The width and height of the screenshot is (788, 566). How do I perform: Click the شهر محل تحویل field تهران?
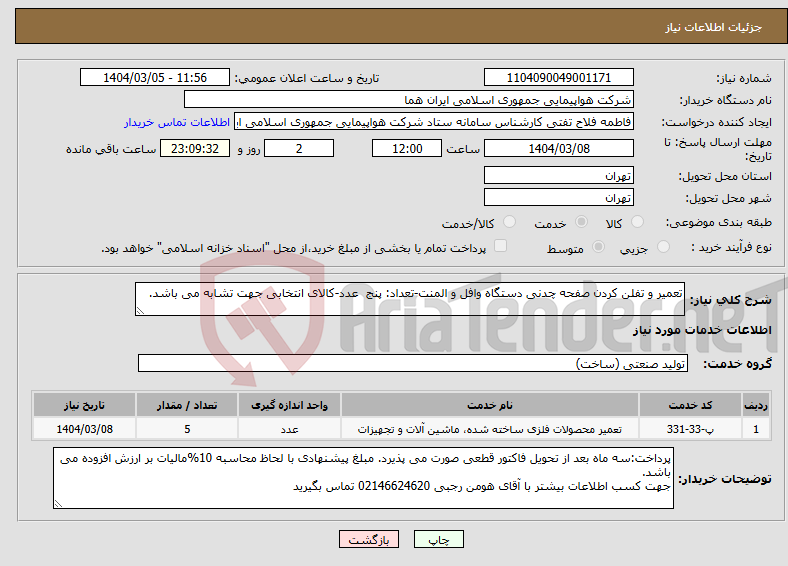[558, 198]
